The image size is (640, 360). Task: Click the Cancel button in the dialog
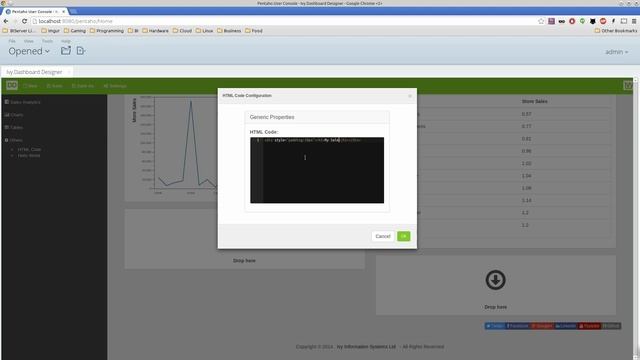click(382, 236)
